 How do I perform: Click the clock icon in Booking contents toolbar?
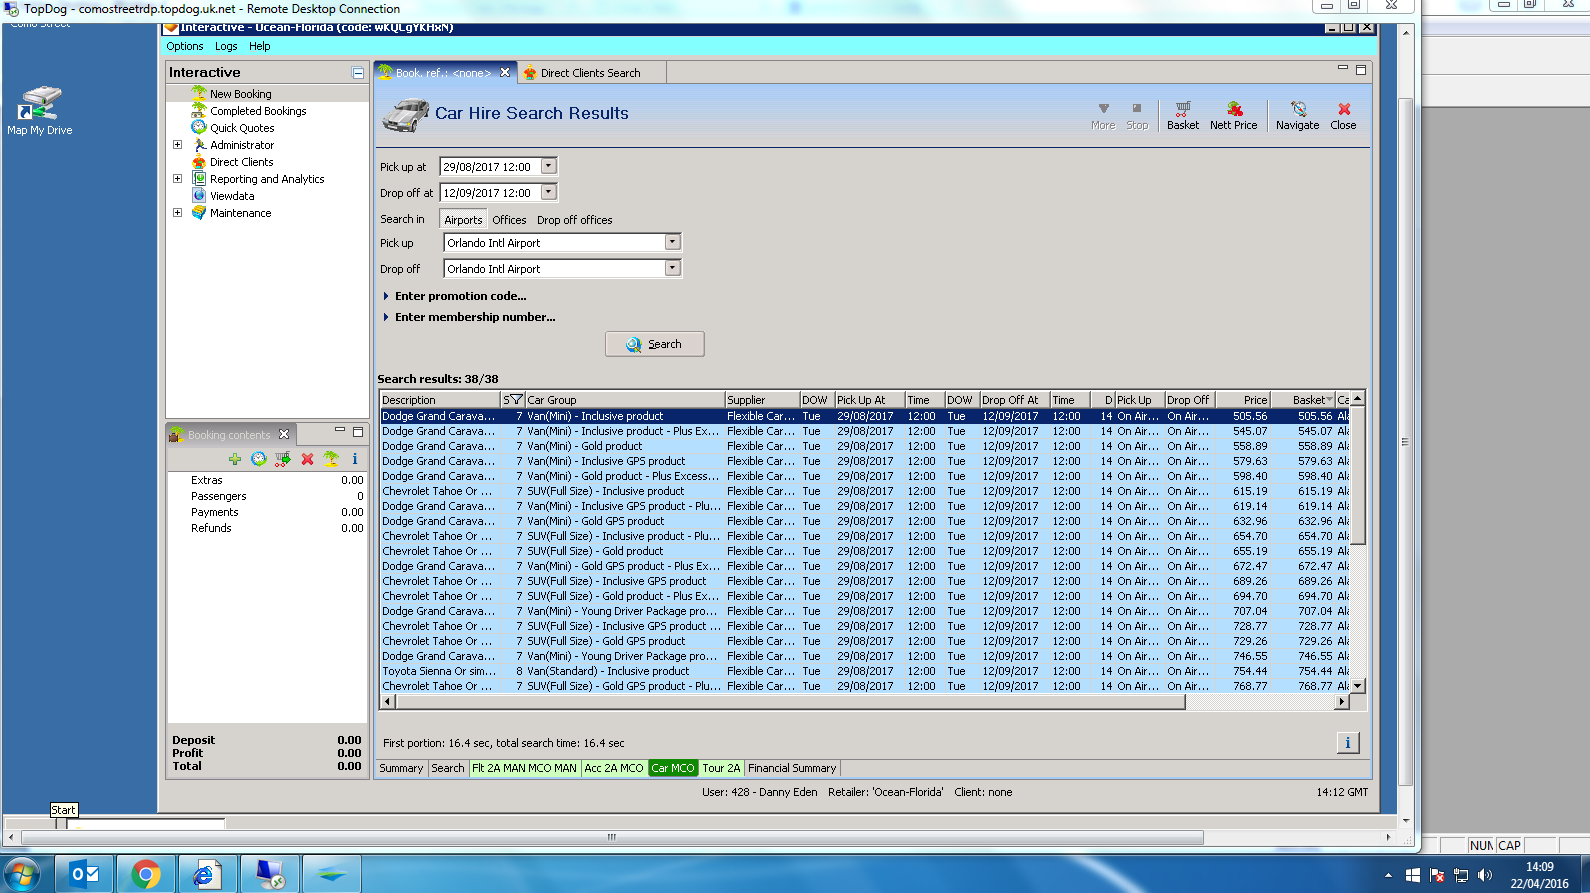pos(259,459)
